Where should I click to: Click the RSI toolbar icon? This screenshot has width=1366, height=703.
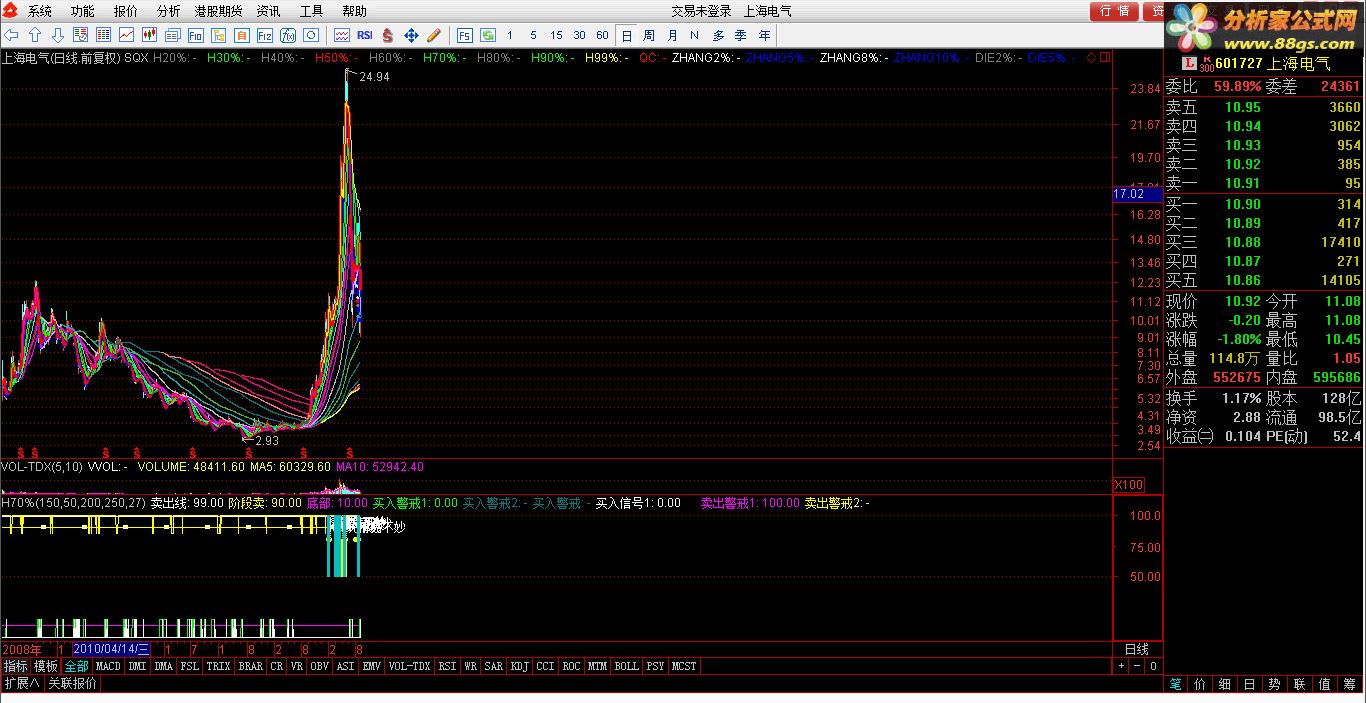365,35
